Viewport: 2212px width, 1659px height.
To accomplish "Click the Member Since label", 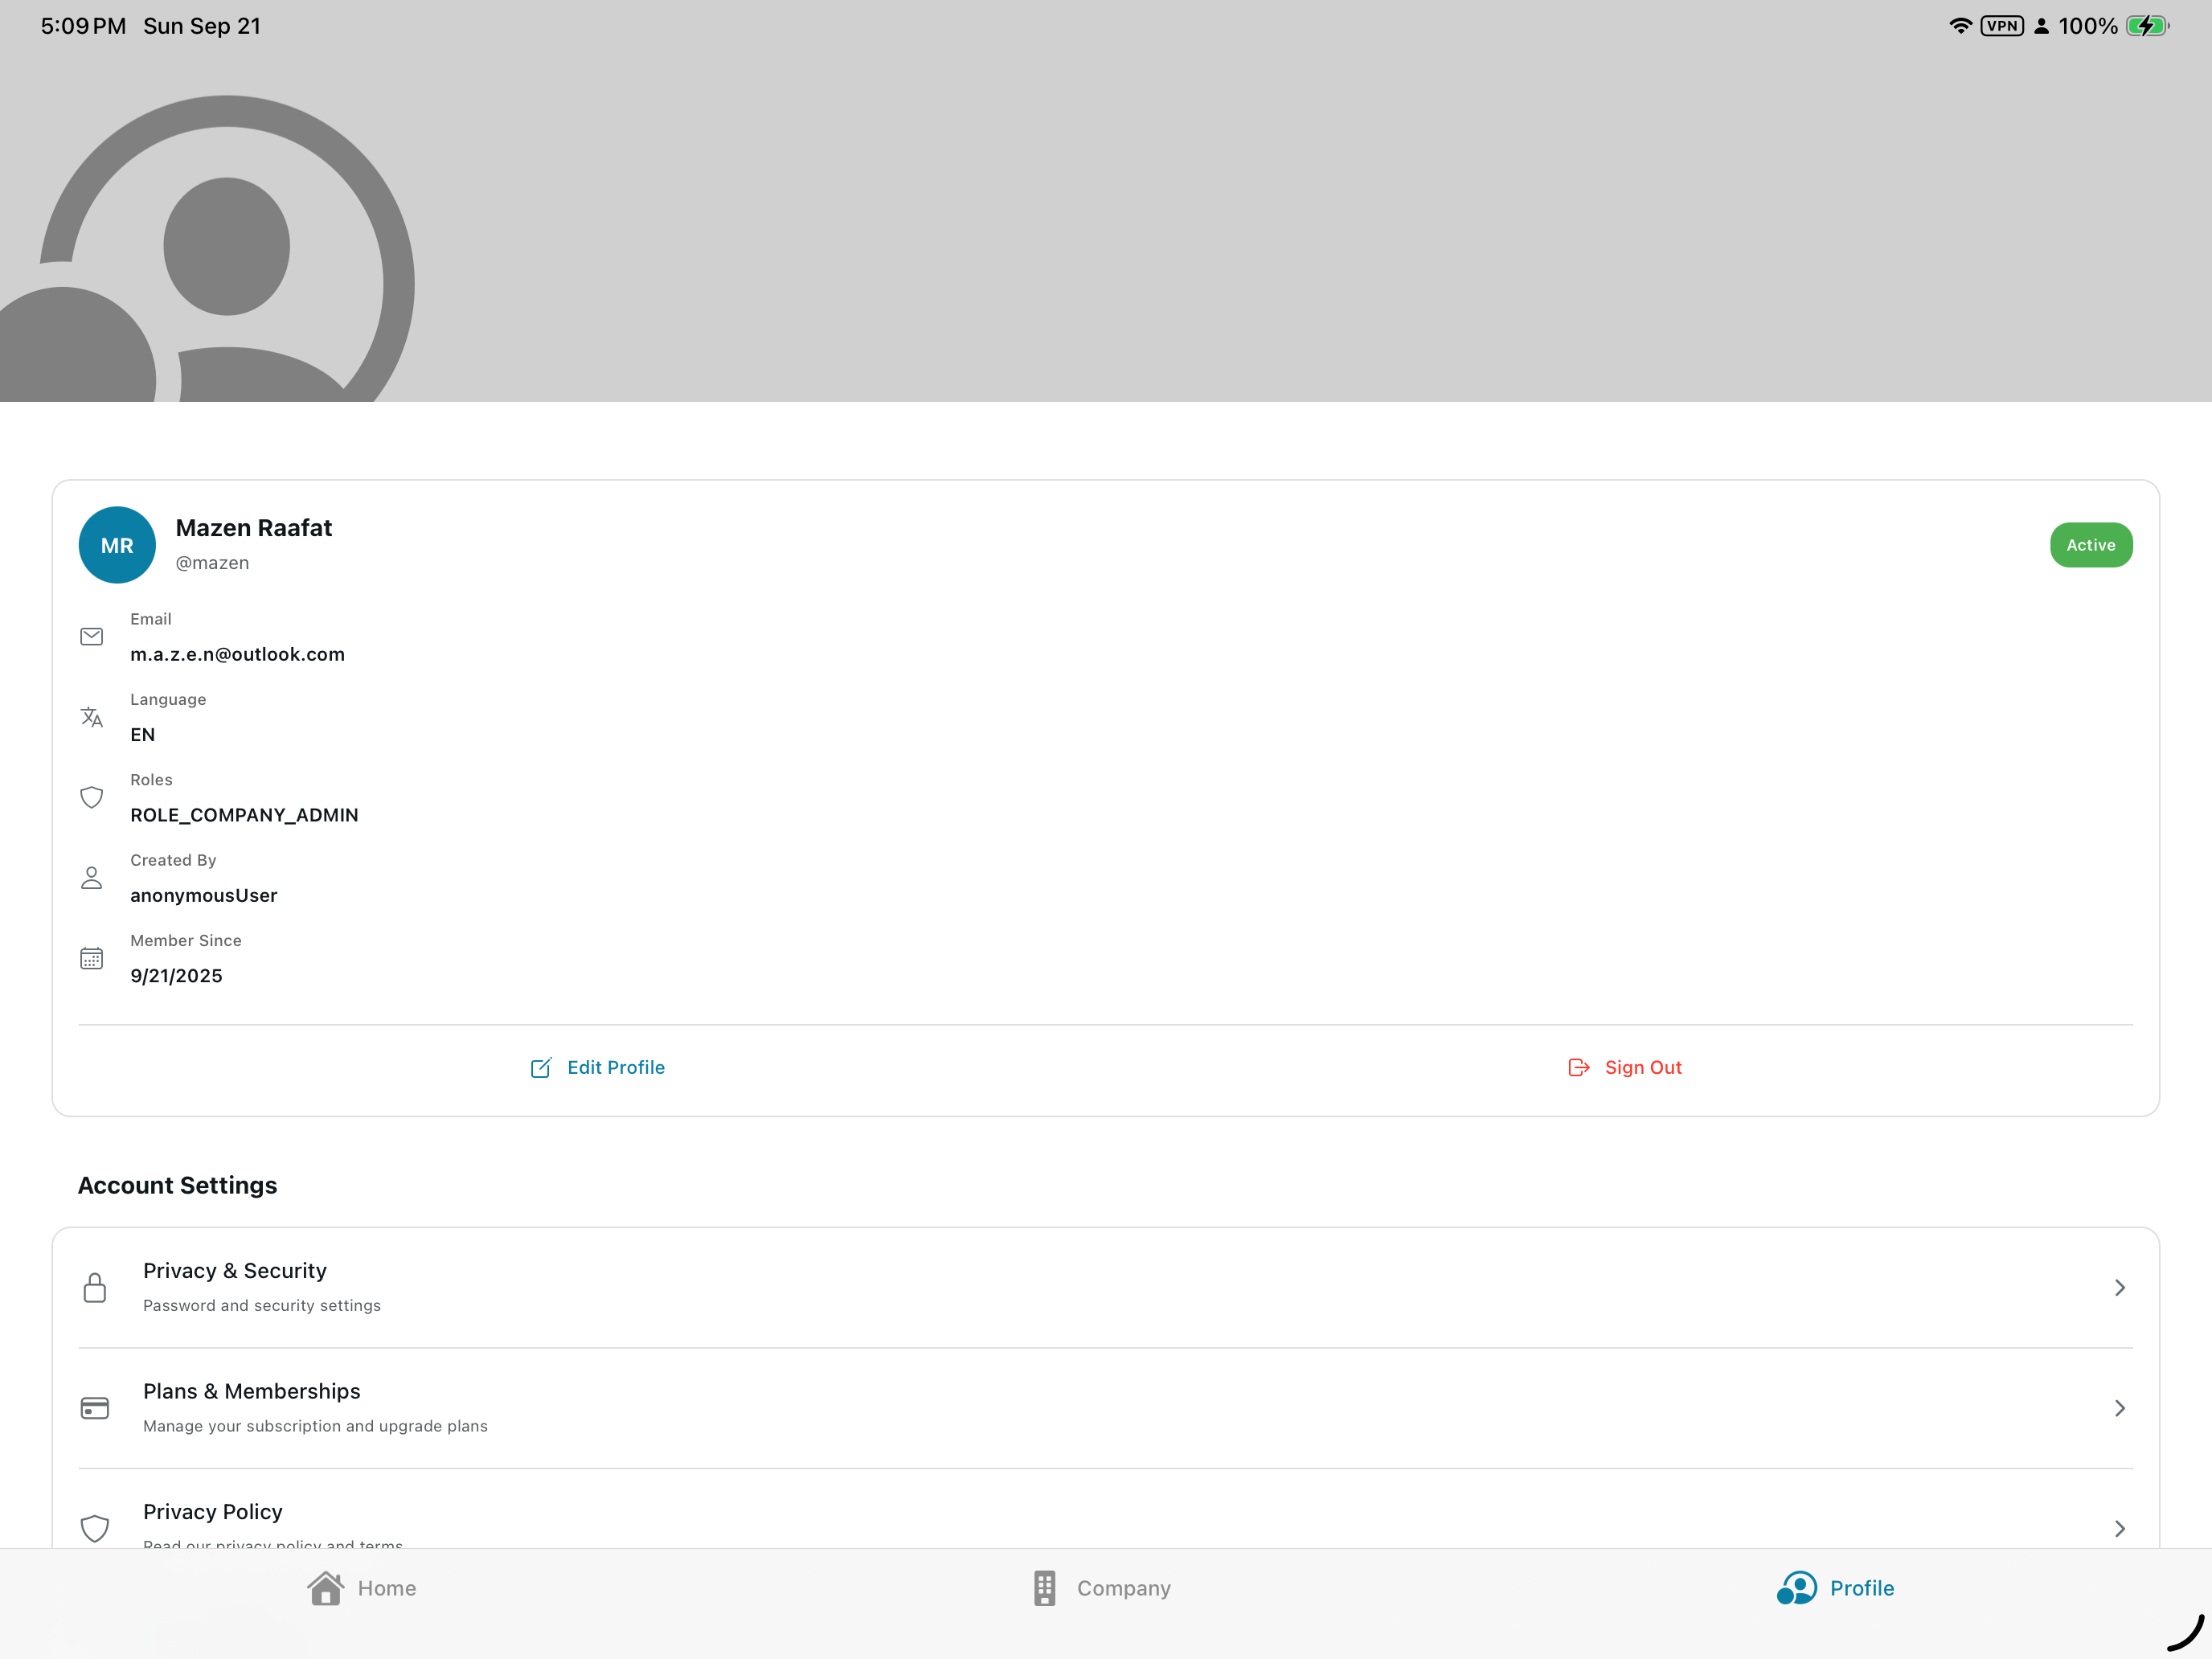I will click(x=186, y=940).
